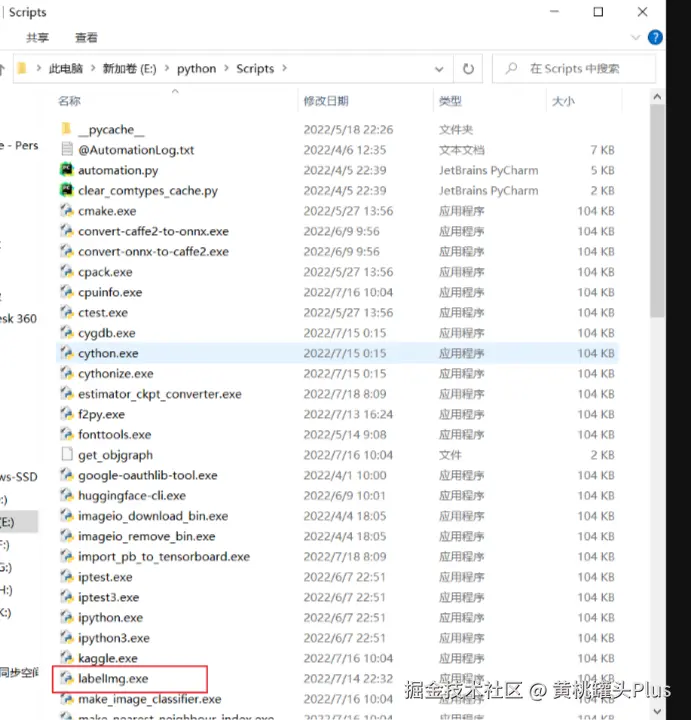Click the cython.exe file icon
Screen dimensions: 691x720
click(67, 353)
